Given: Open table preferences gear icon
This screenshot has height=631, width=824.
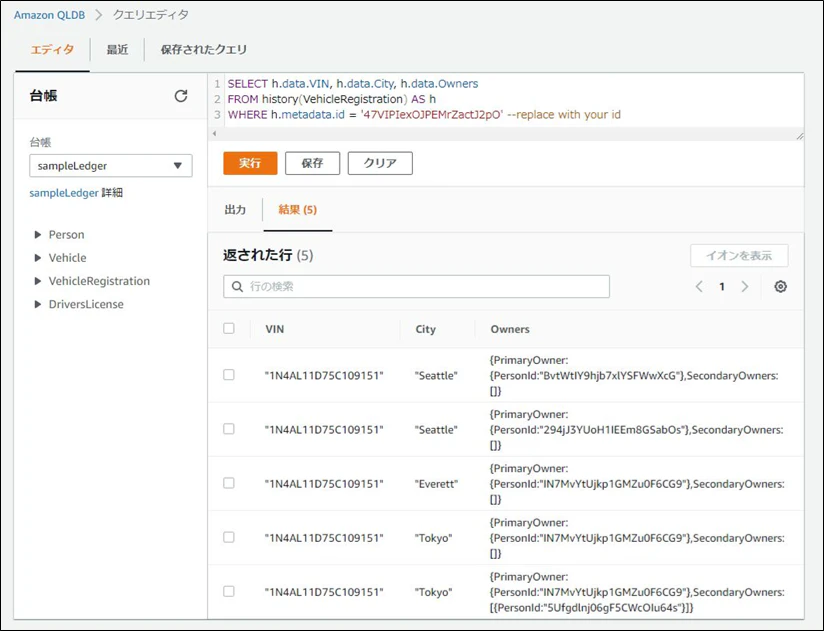Looking at the screenshot, I should pos(780,286).
